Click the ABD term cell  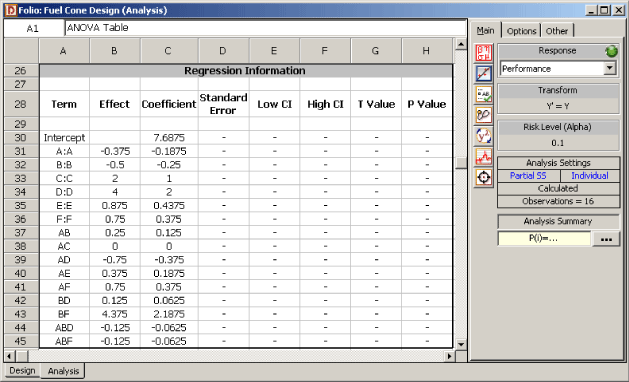[x=64, y=327]
